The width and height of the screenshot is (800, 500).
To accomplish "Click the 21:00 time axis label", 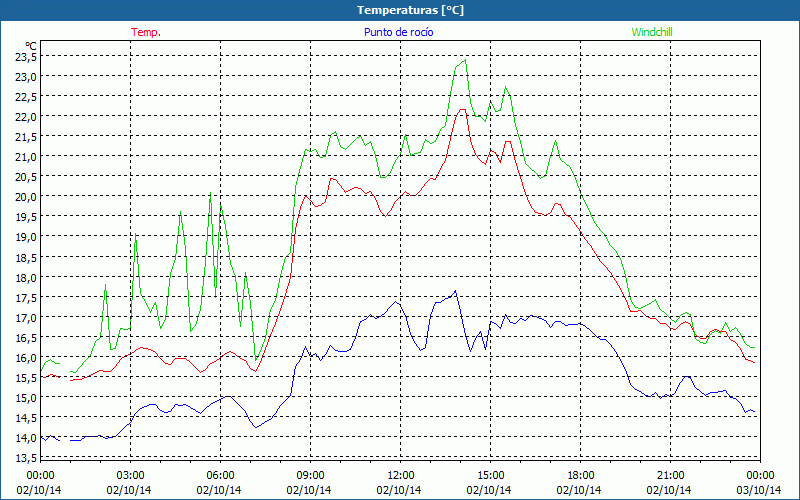I will [670, 476].
